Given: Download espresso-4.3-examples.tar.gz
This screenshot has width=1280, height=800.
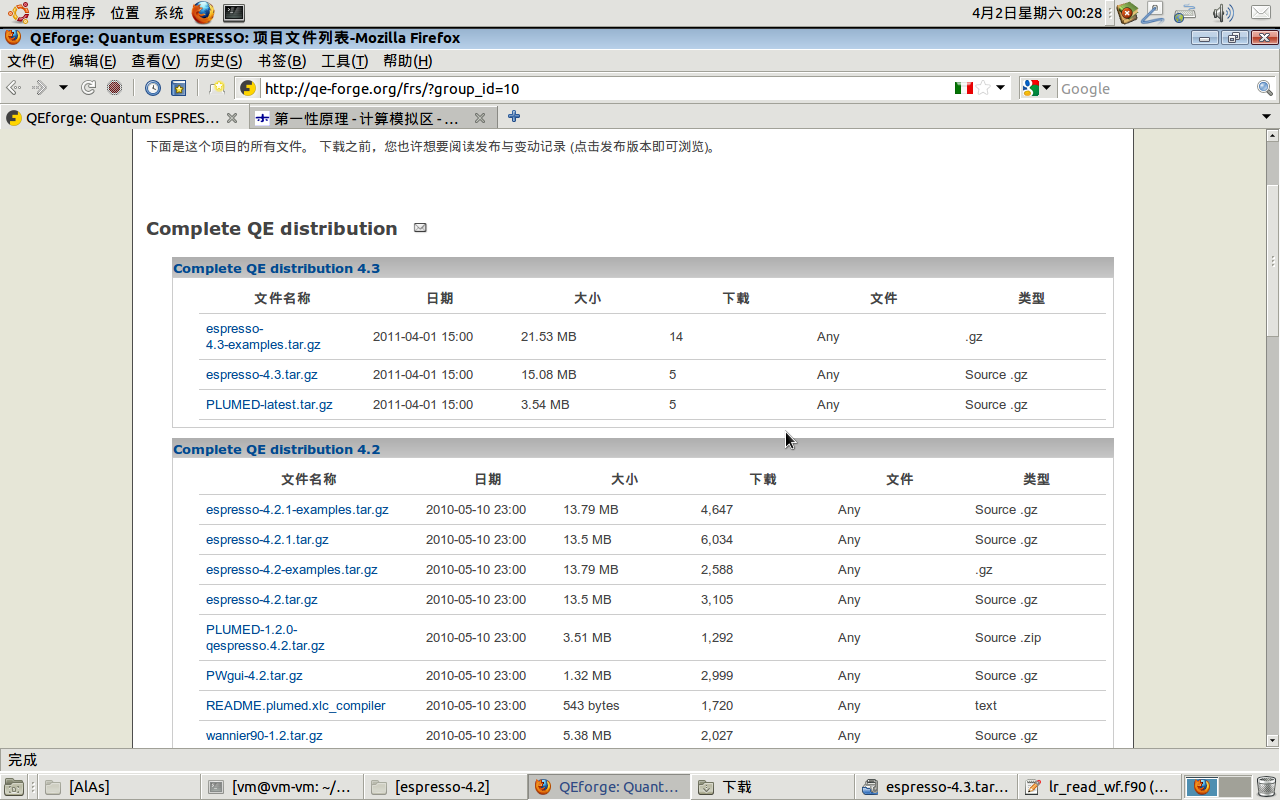Looking at the screenshot, I should click(263, 336).
